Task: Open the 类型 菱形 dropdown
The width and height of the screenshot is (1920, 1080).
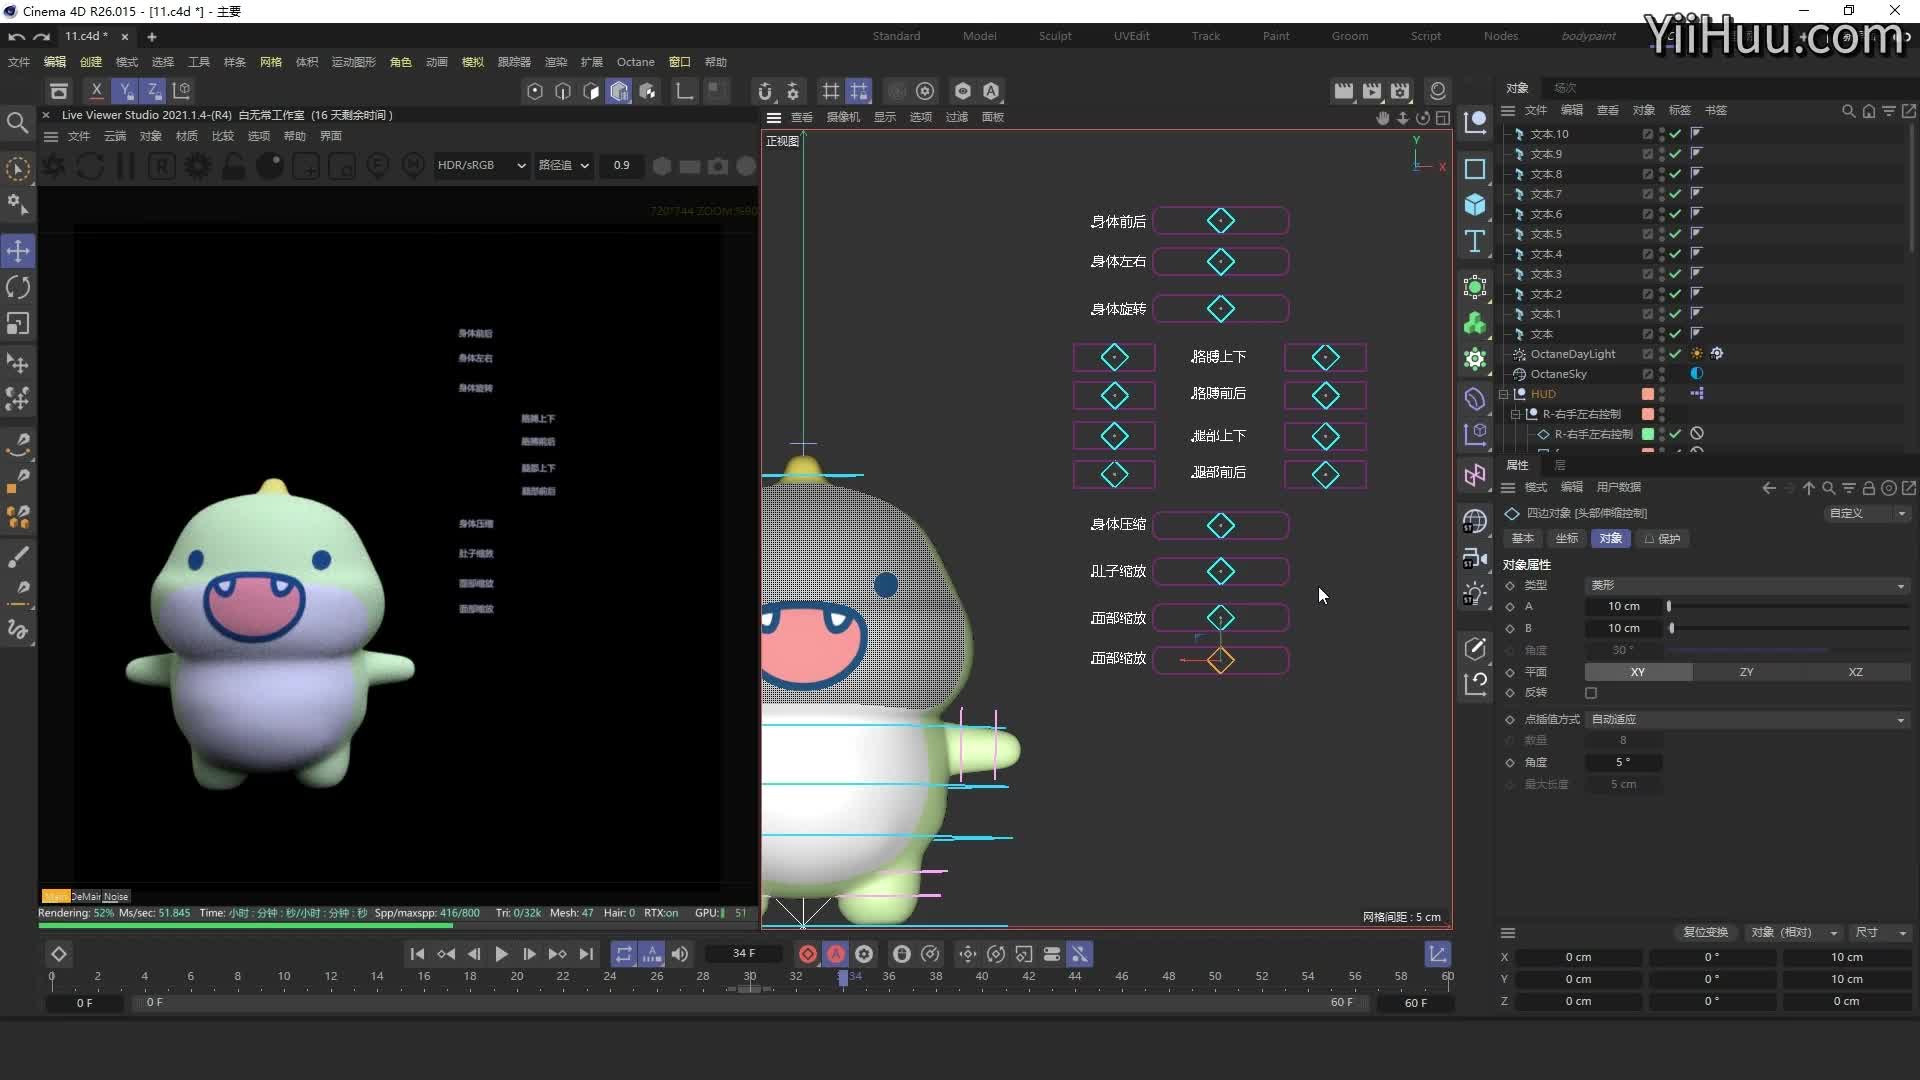Action: 1747,585
